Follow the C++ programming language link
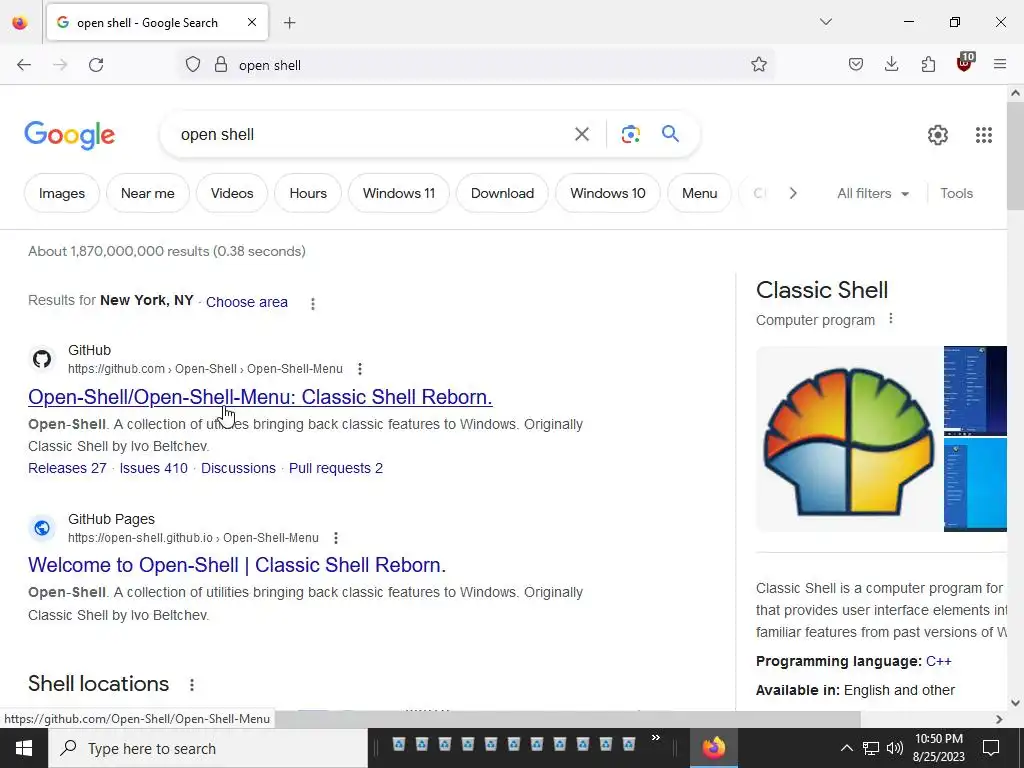 pos(938,661)
